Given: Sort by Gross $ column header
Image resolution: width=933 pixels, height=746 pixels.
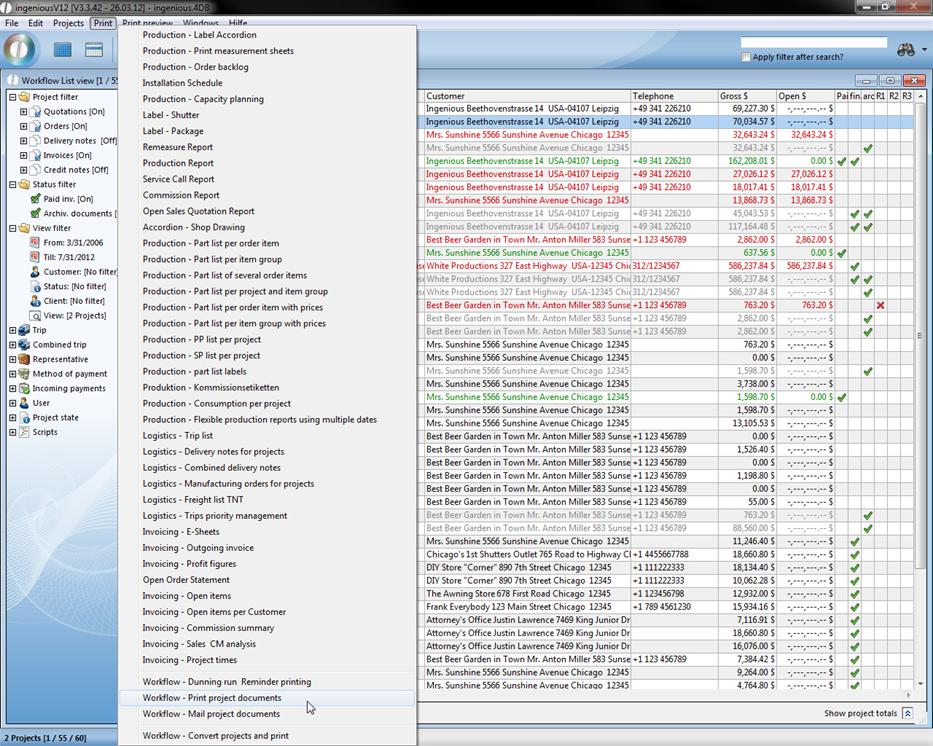Looking at the screenshot, I should tap(733, 96).
